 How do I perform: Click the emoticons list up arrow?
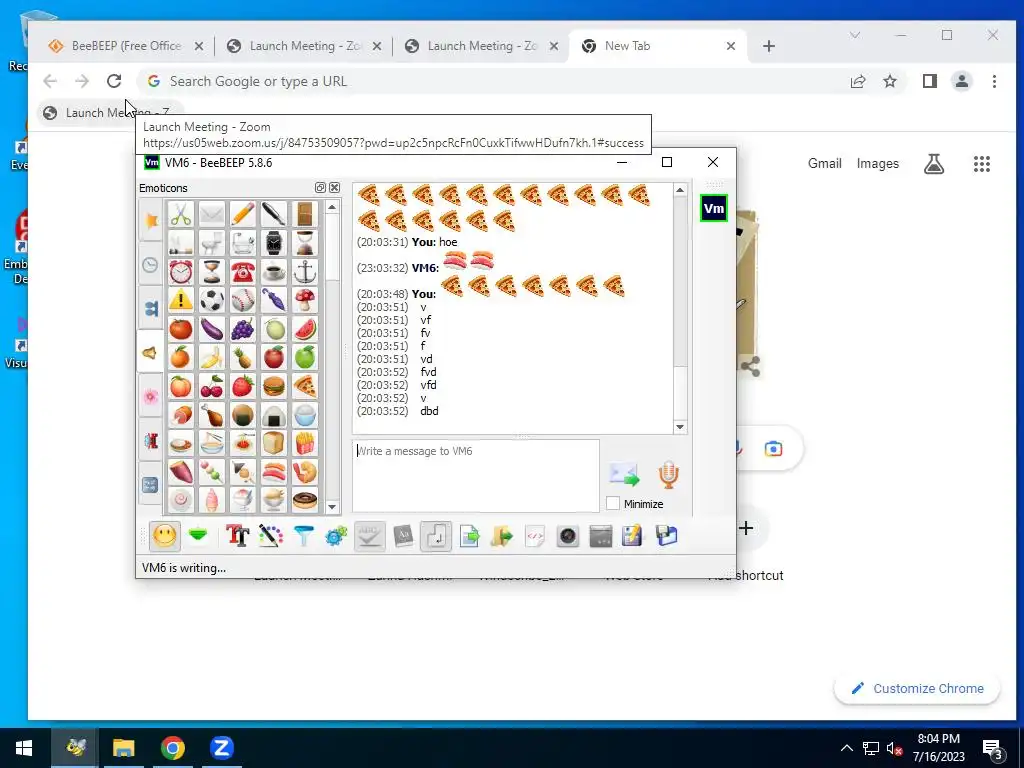tap(332, 207)
